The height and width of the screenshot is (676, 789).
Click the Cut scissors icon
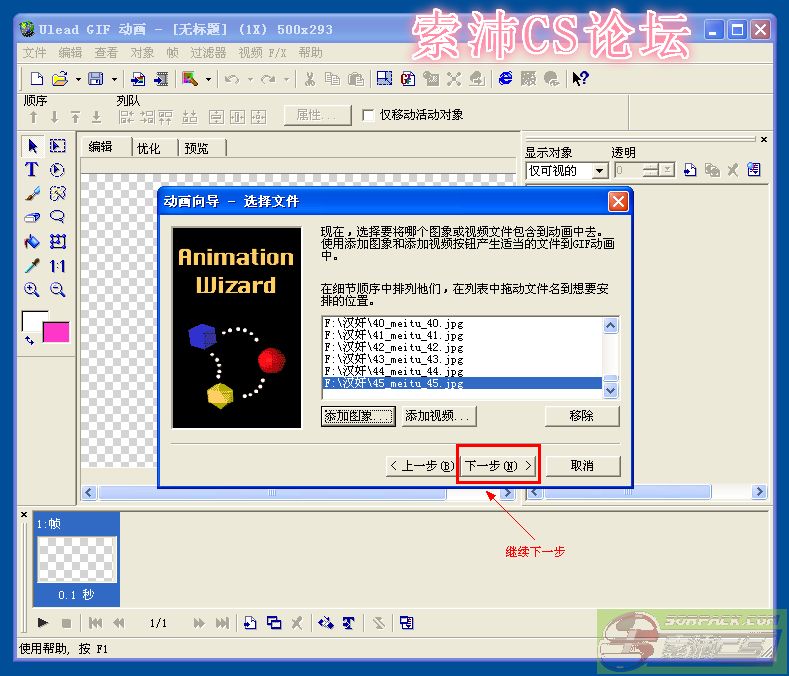click(310, 79)
